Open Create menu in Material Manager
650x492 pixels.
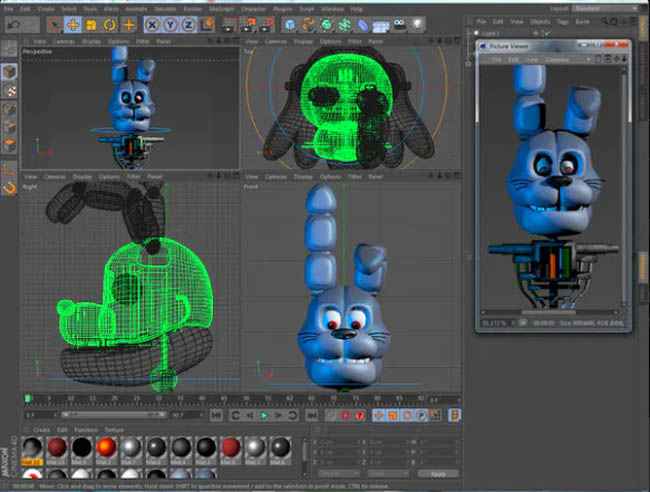click(x=41, y=430)
